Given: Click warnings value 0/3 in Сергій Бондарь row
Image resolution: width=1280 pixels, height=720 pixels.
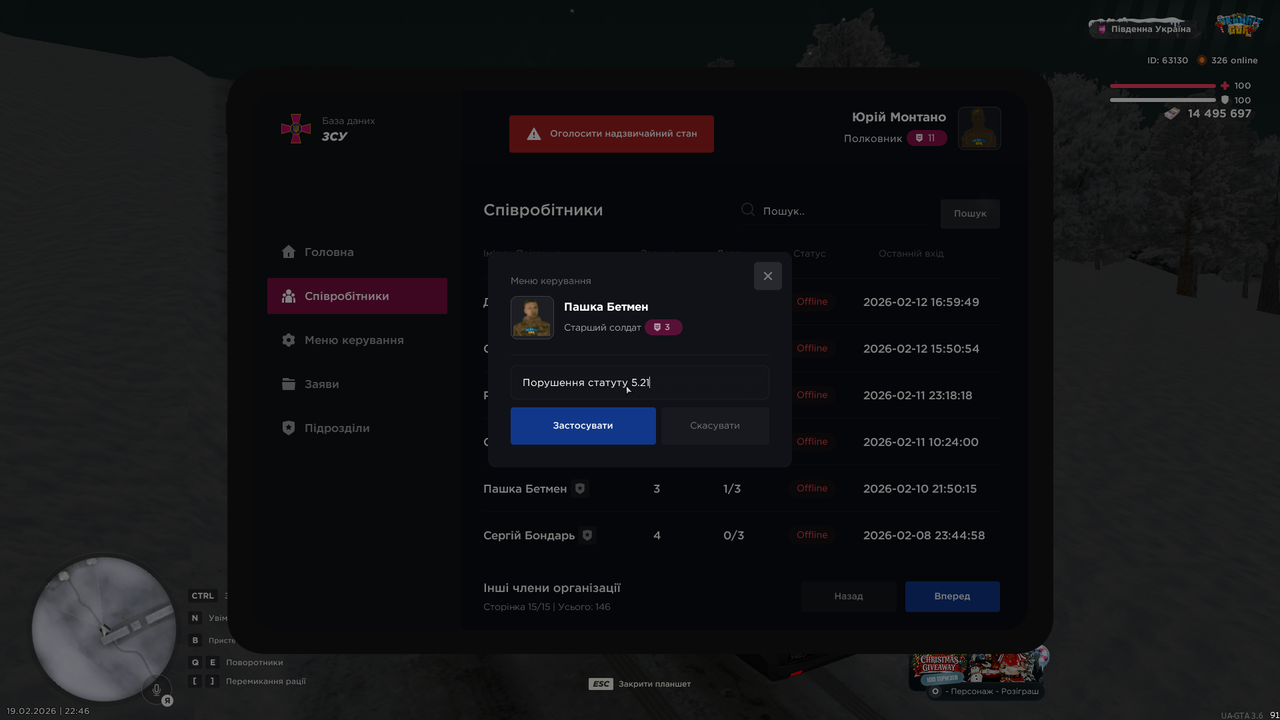Looking at the screenshot, I should (x=733, y=535).
